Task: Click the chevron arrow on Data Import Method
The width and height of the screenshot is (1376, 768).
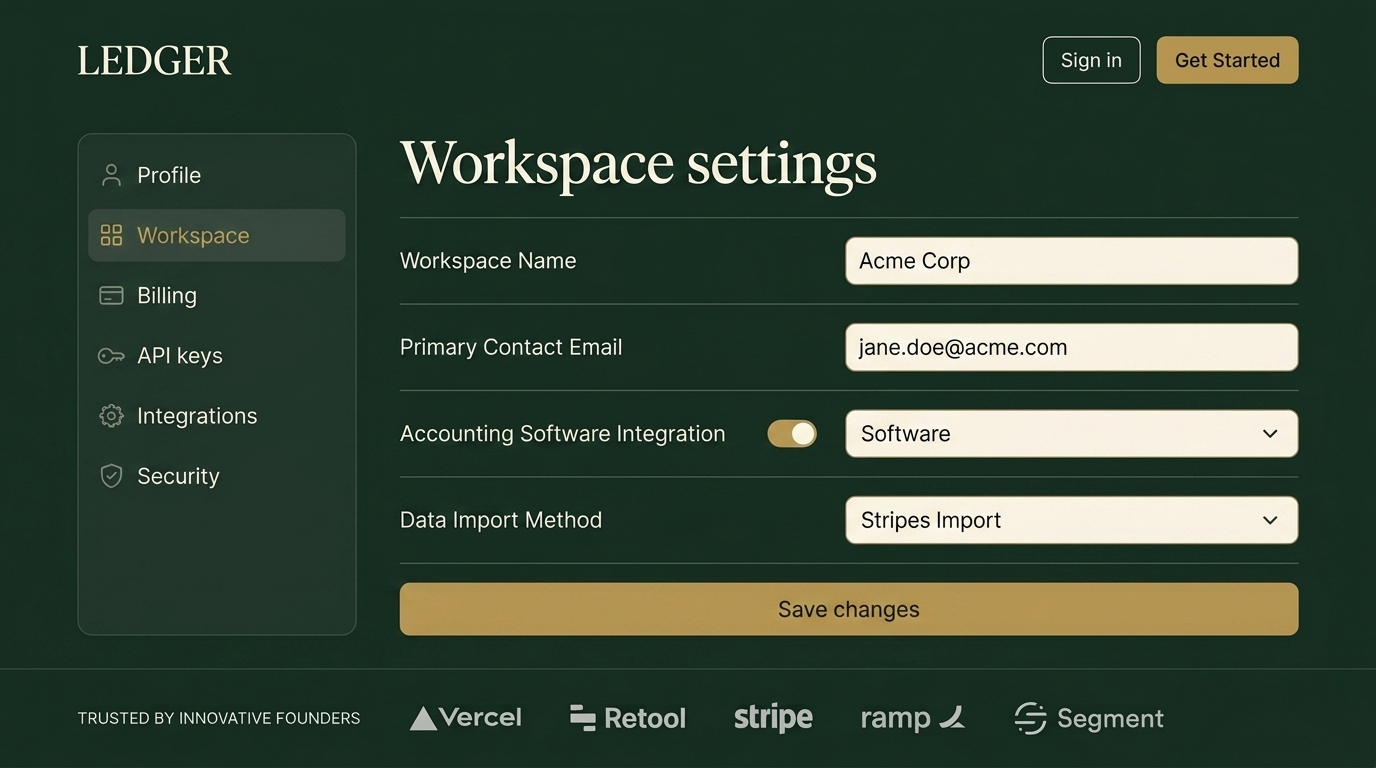Action: [x=1270, y=520]
